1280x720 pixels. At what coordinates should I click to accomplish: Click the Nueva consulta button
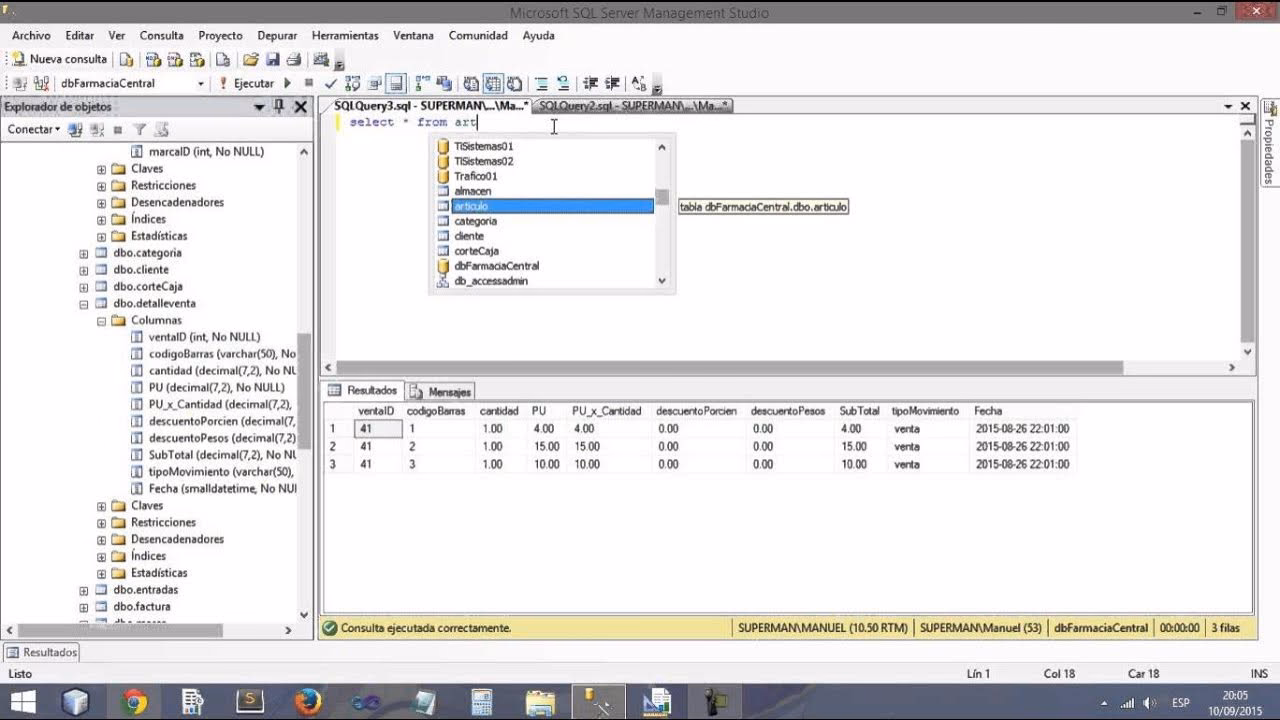(x=59, y=59)
